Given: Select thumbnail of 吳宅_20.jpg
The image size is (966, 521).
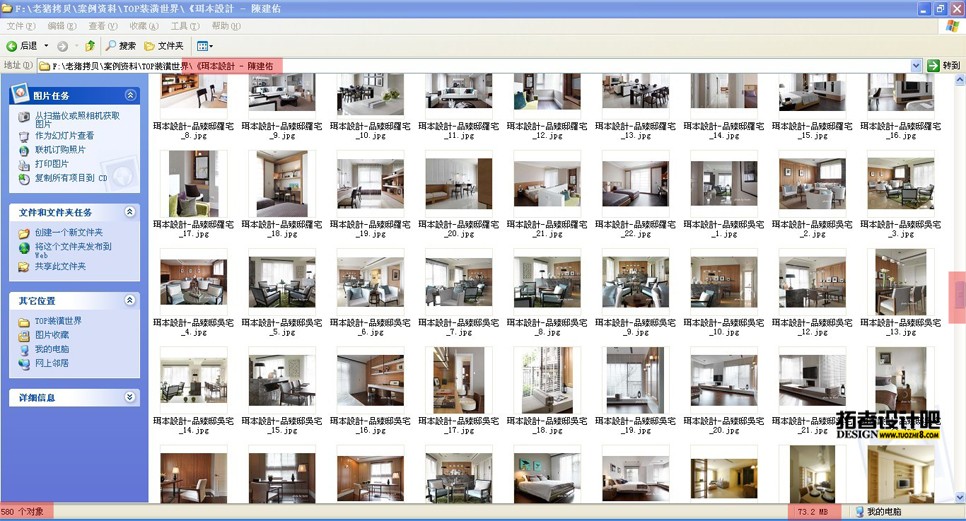Looking at the screenshot, I should (x=724, y=380).
